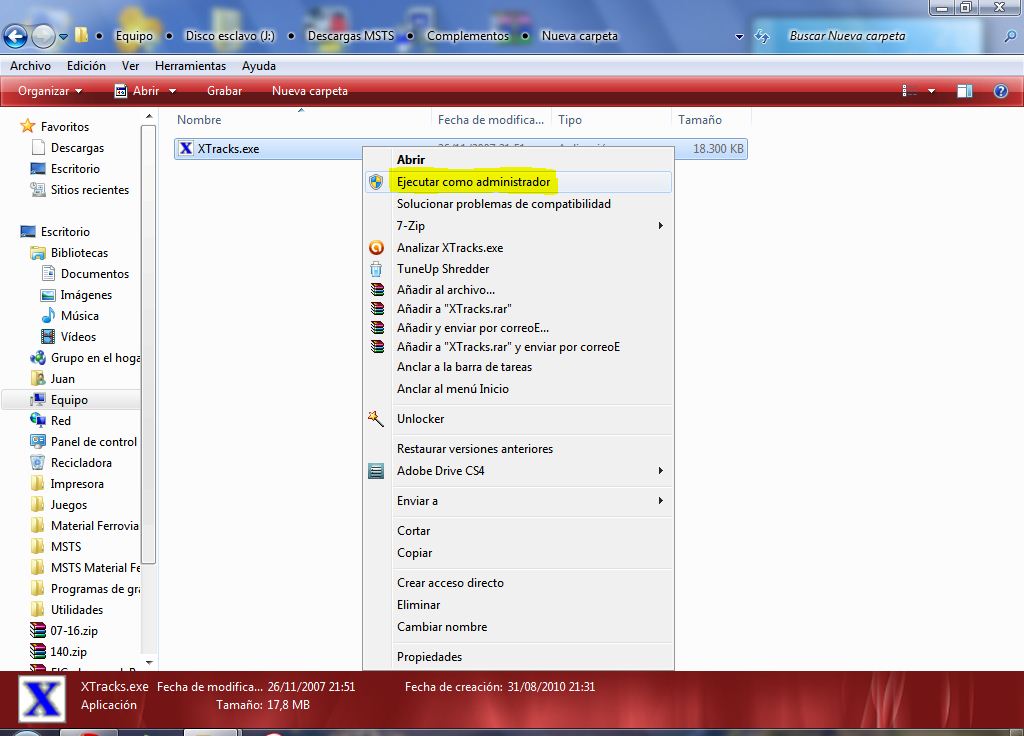Click the Buscar Nueva carpeta search field

coord(890,36)
